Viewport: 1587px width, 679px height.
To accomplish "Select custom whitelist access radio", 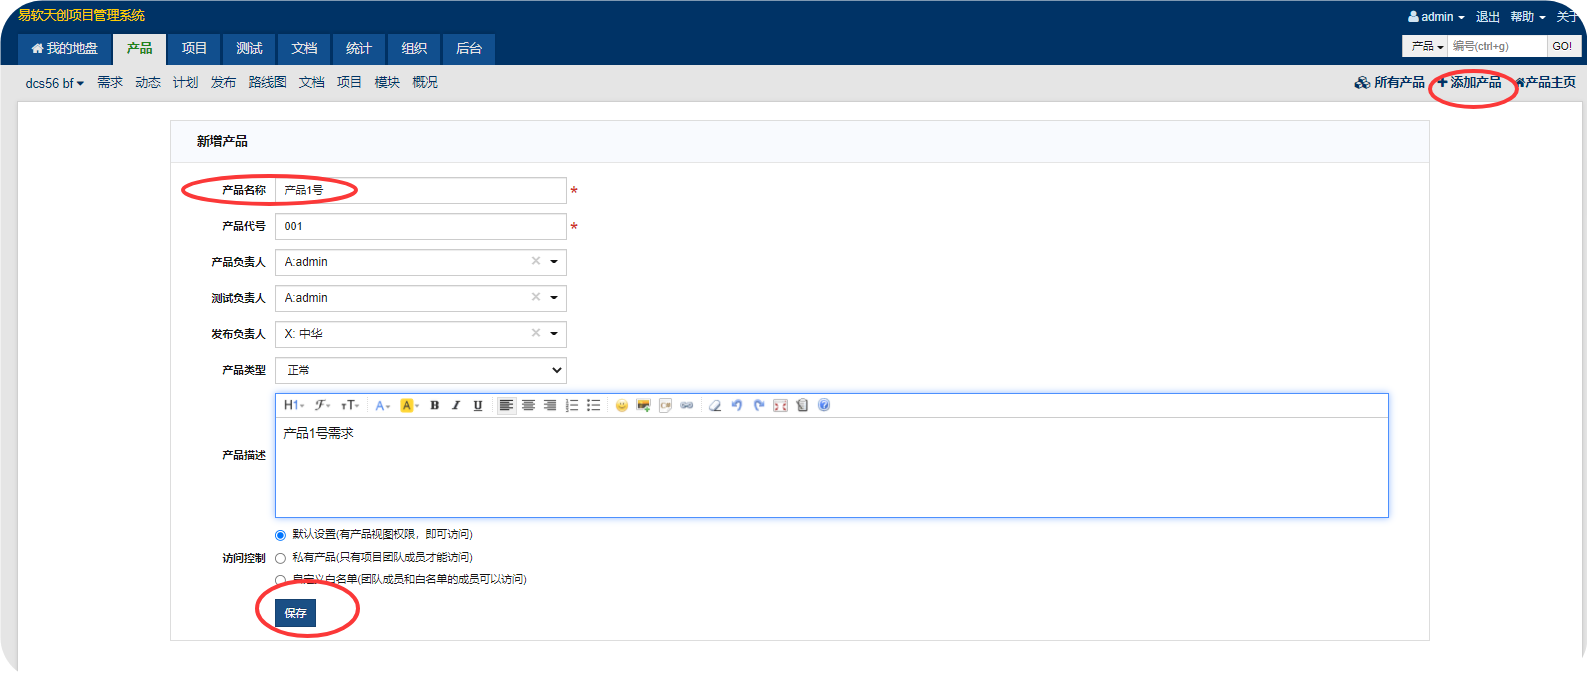I will (x=280, y=580).
